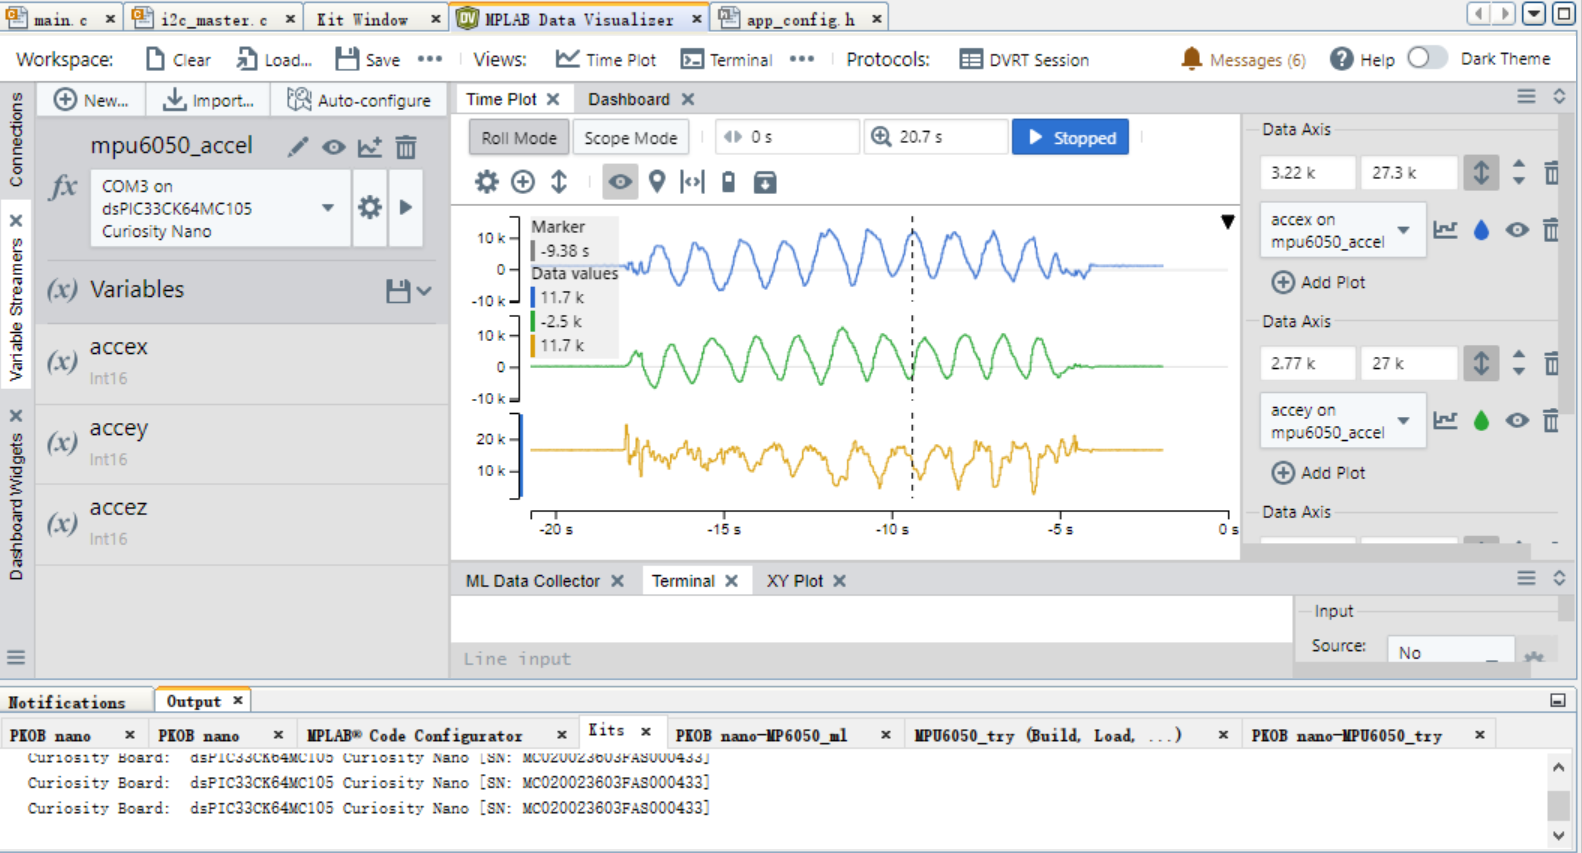Screen dimensions: 1582x853
Task: Switch to Scope Mode
Action: coord(631,138)
